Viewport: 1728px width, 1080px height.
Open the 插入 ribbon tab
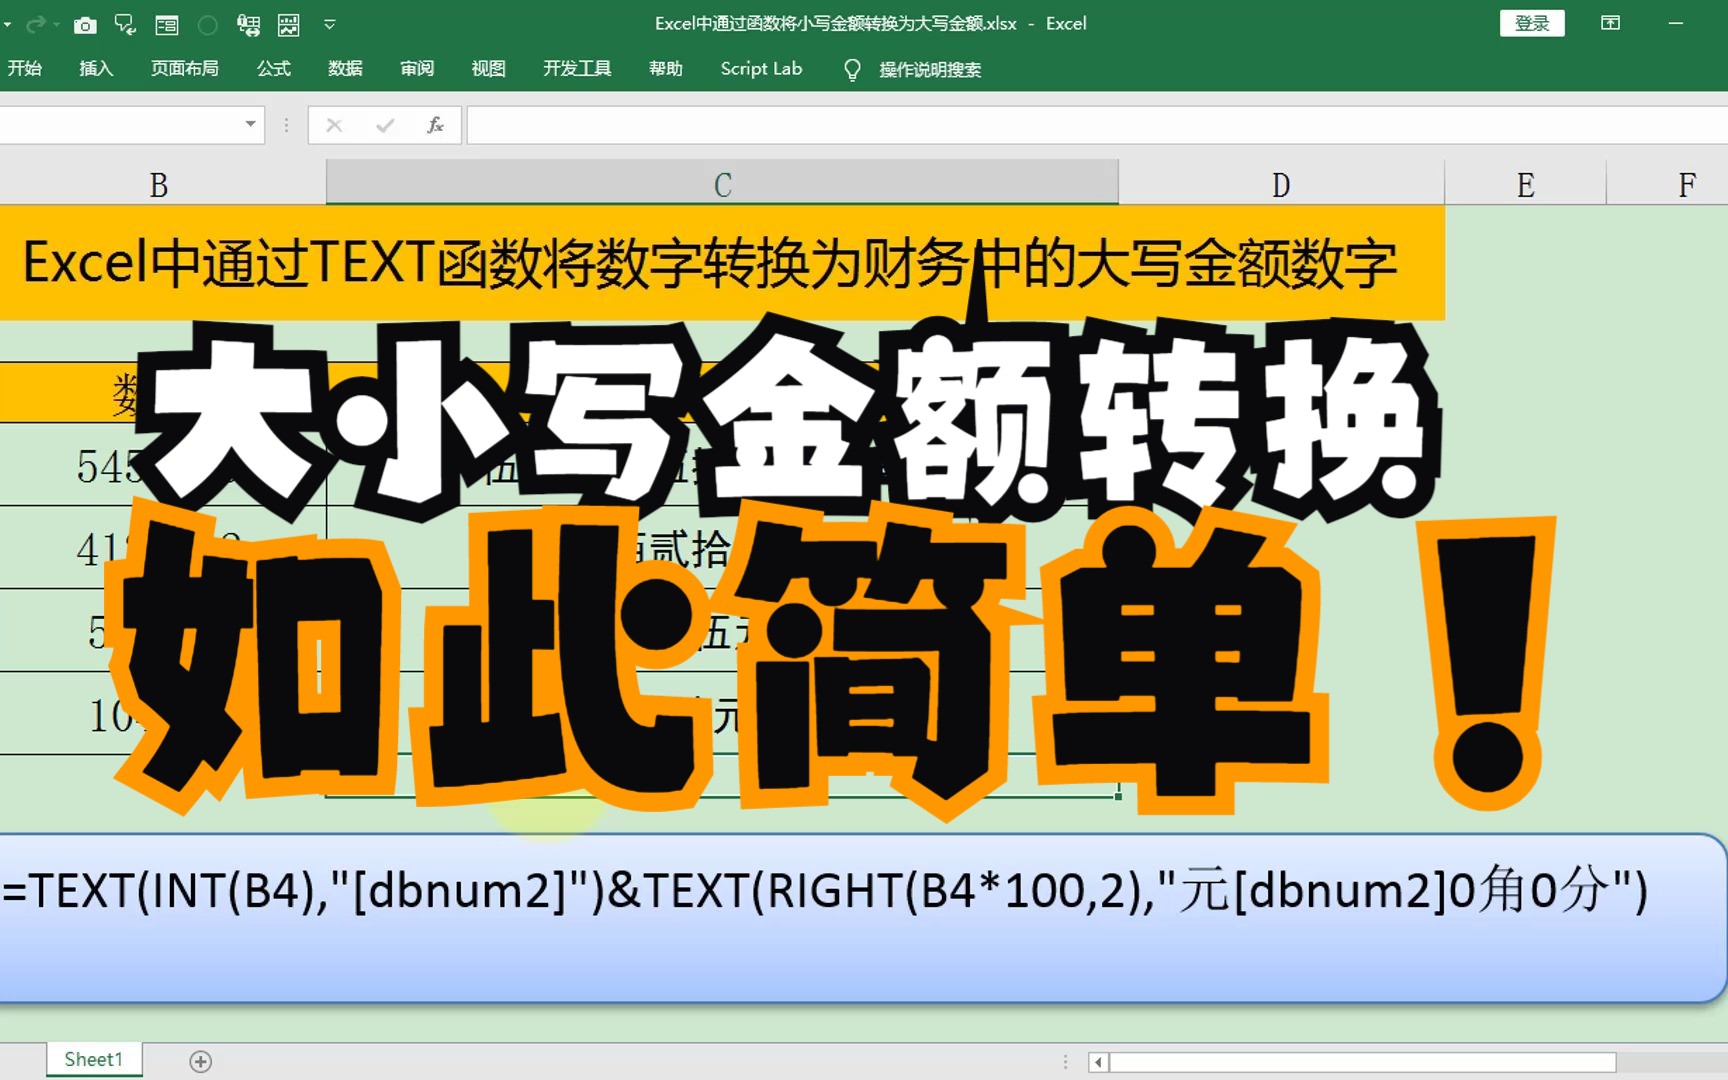(96, 69)
